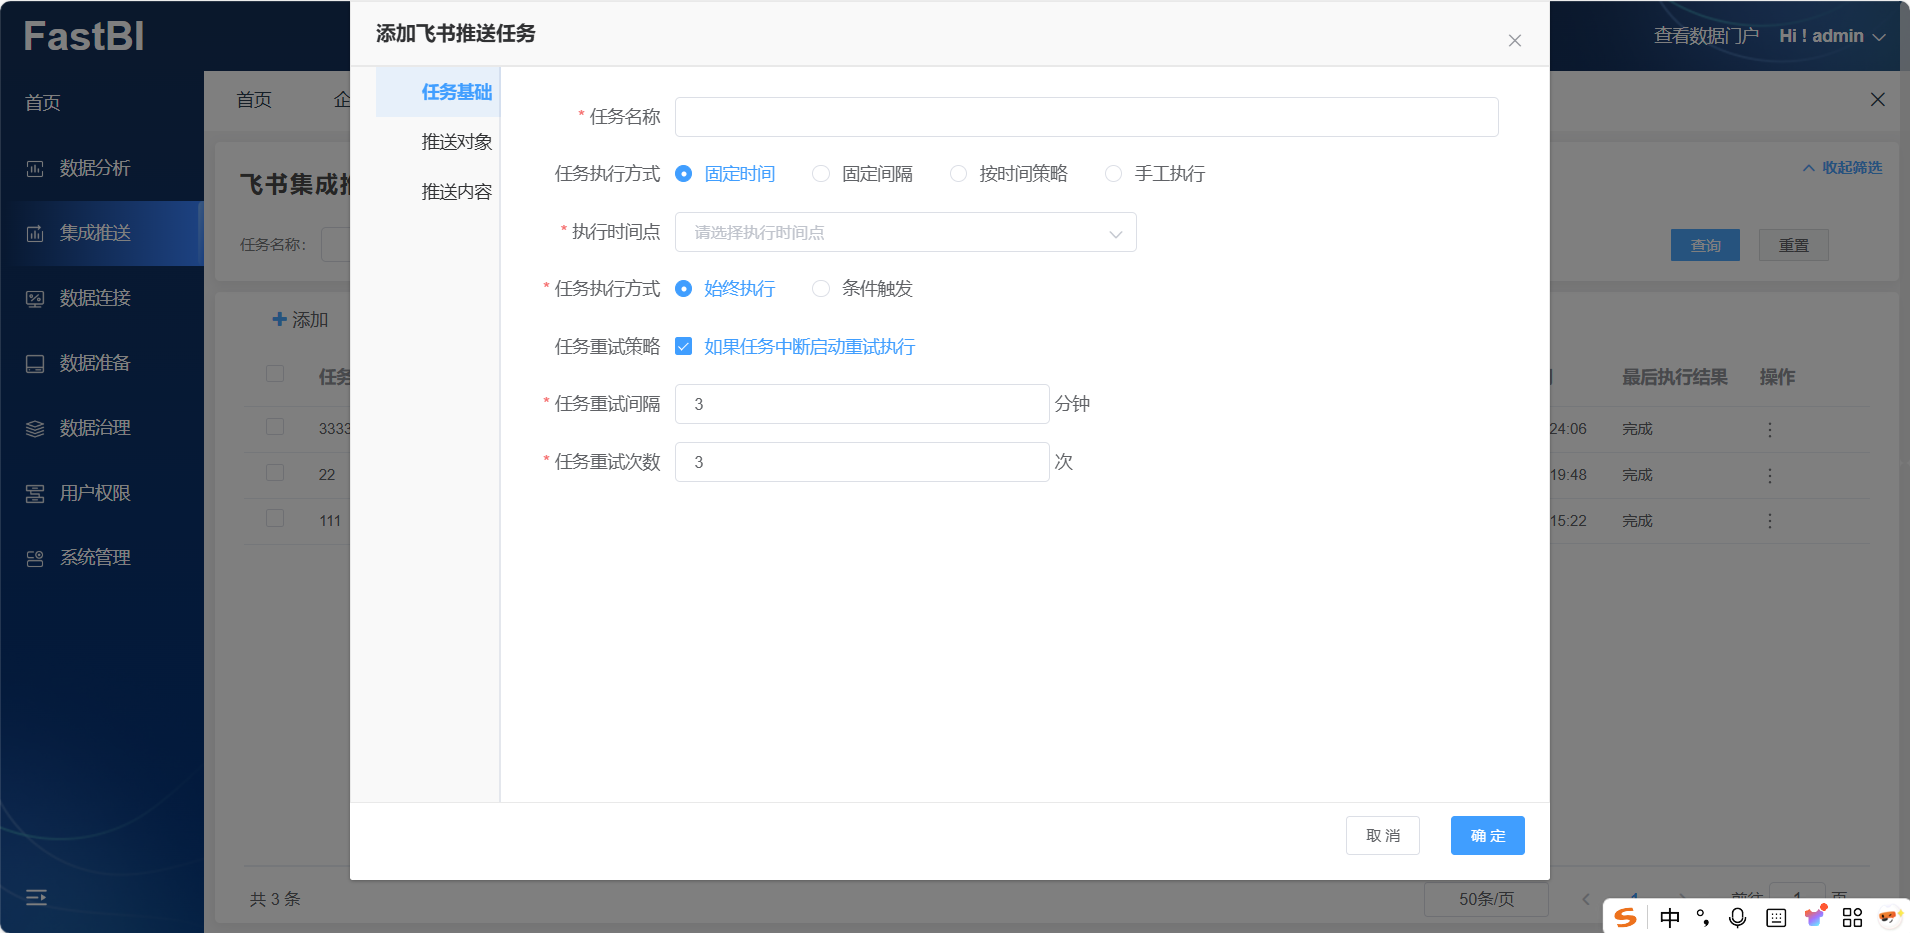This screenshot has width=1910, height=933.
Task: Click the 数据连接 sidebar icon
Action: 35,299
